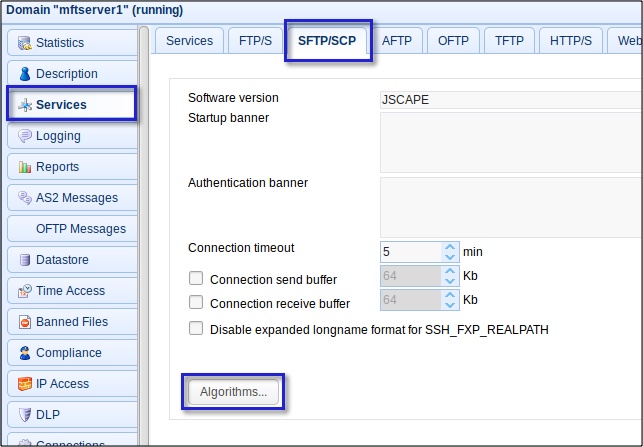
Task: Check Disable expanded longname format option
Action: tap(196, 329)
